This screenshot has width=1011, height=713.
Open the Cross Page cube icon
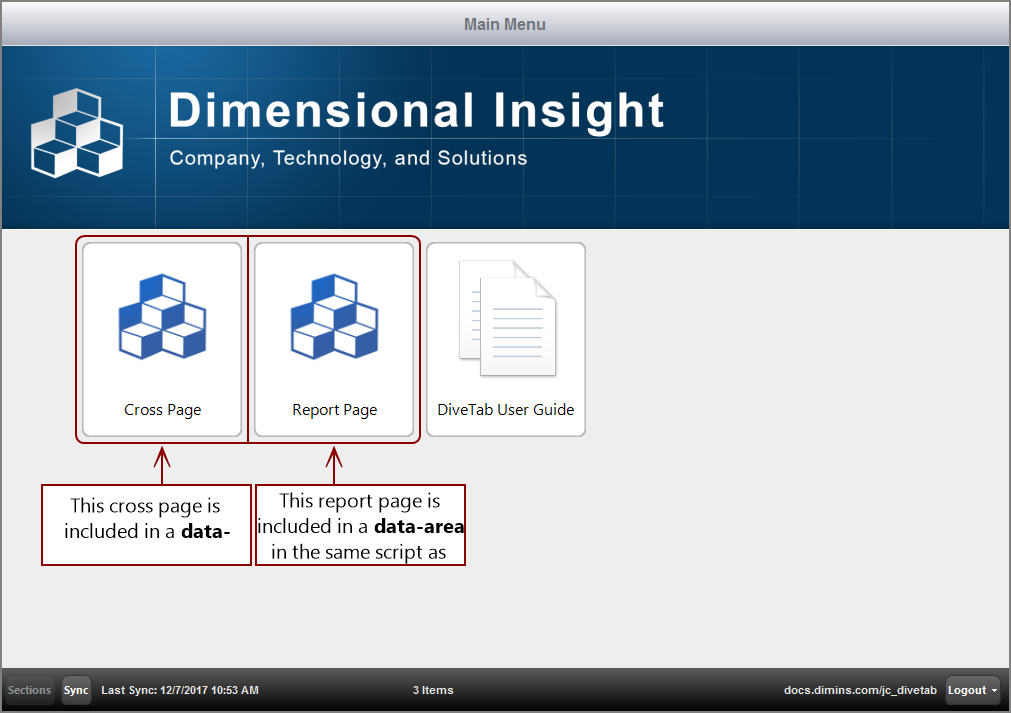coord(162,316)
